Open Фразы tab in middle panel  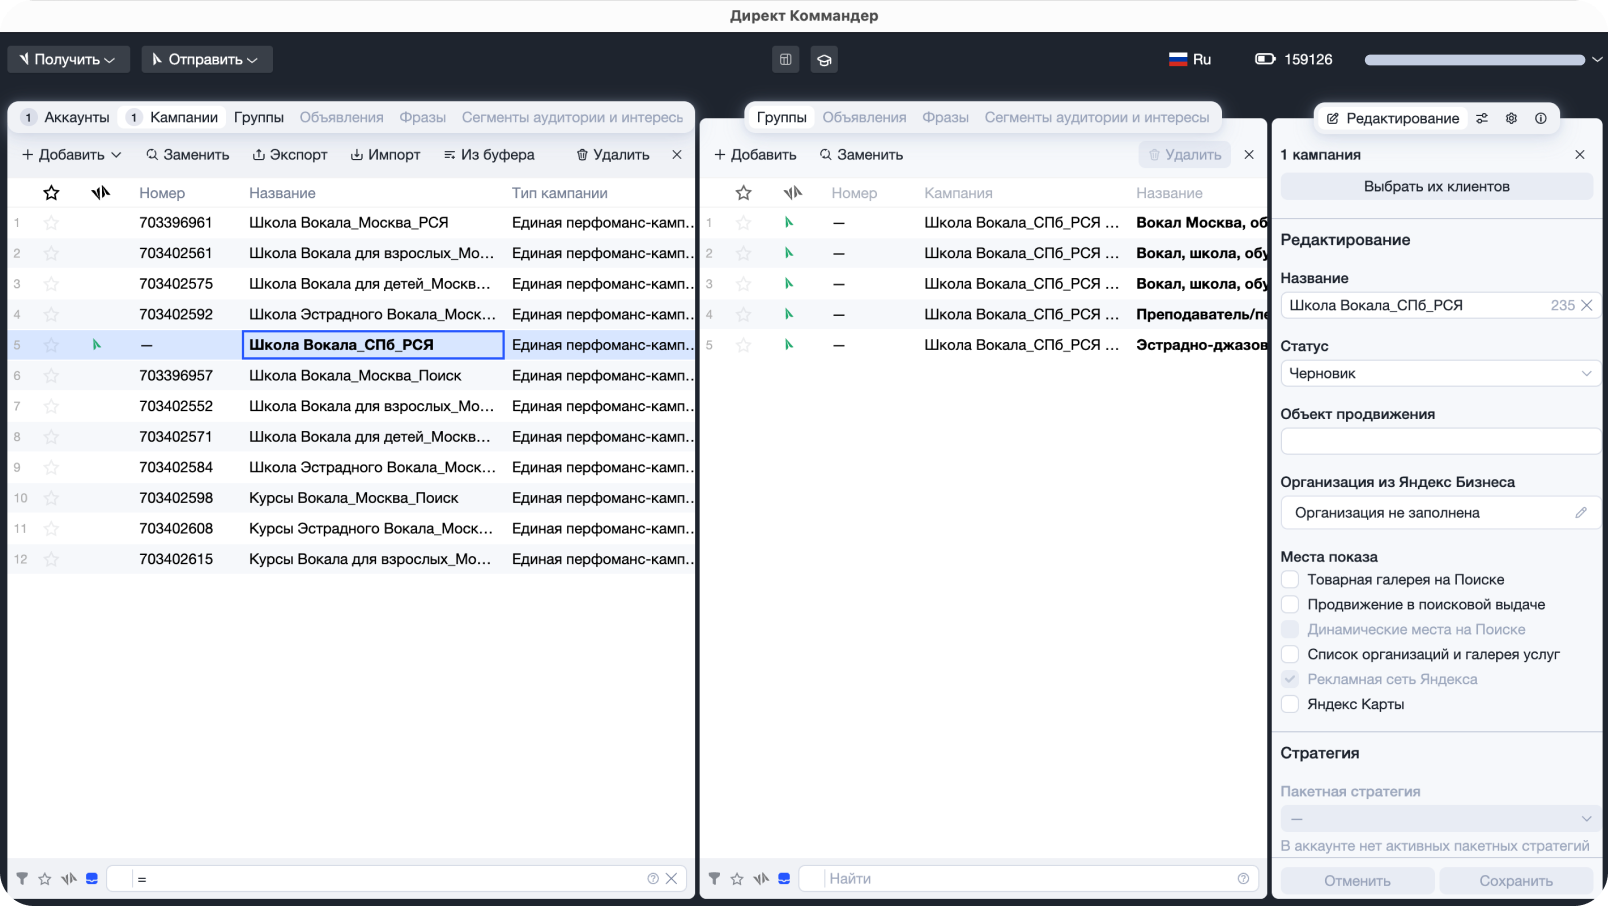pyautogui.click(x=946, y=118)
